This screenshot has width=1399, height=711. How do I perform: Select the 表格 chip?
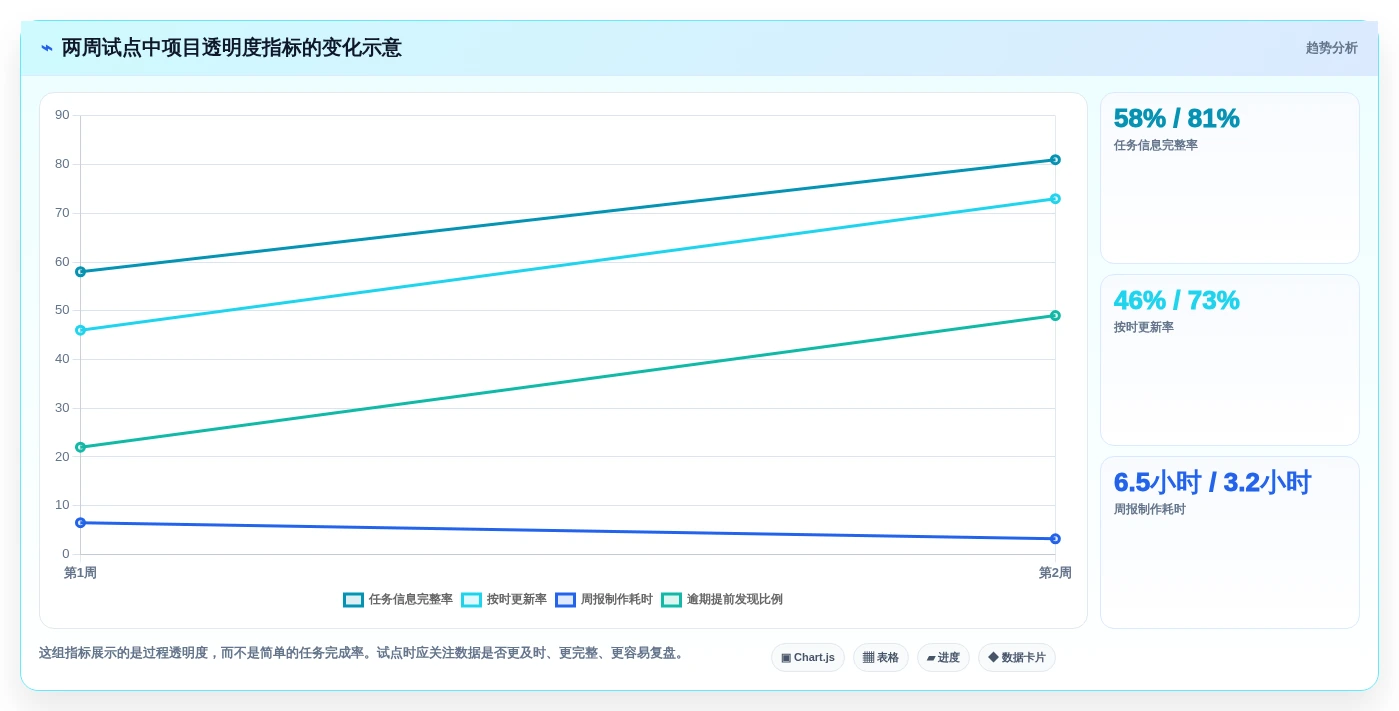click(x=880, y=657)
